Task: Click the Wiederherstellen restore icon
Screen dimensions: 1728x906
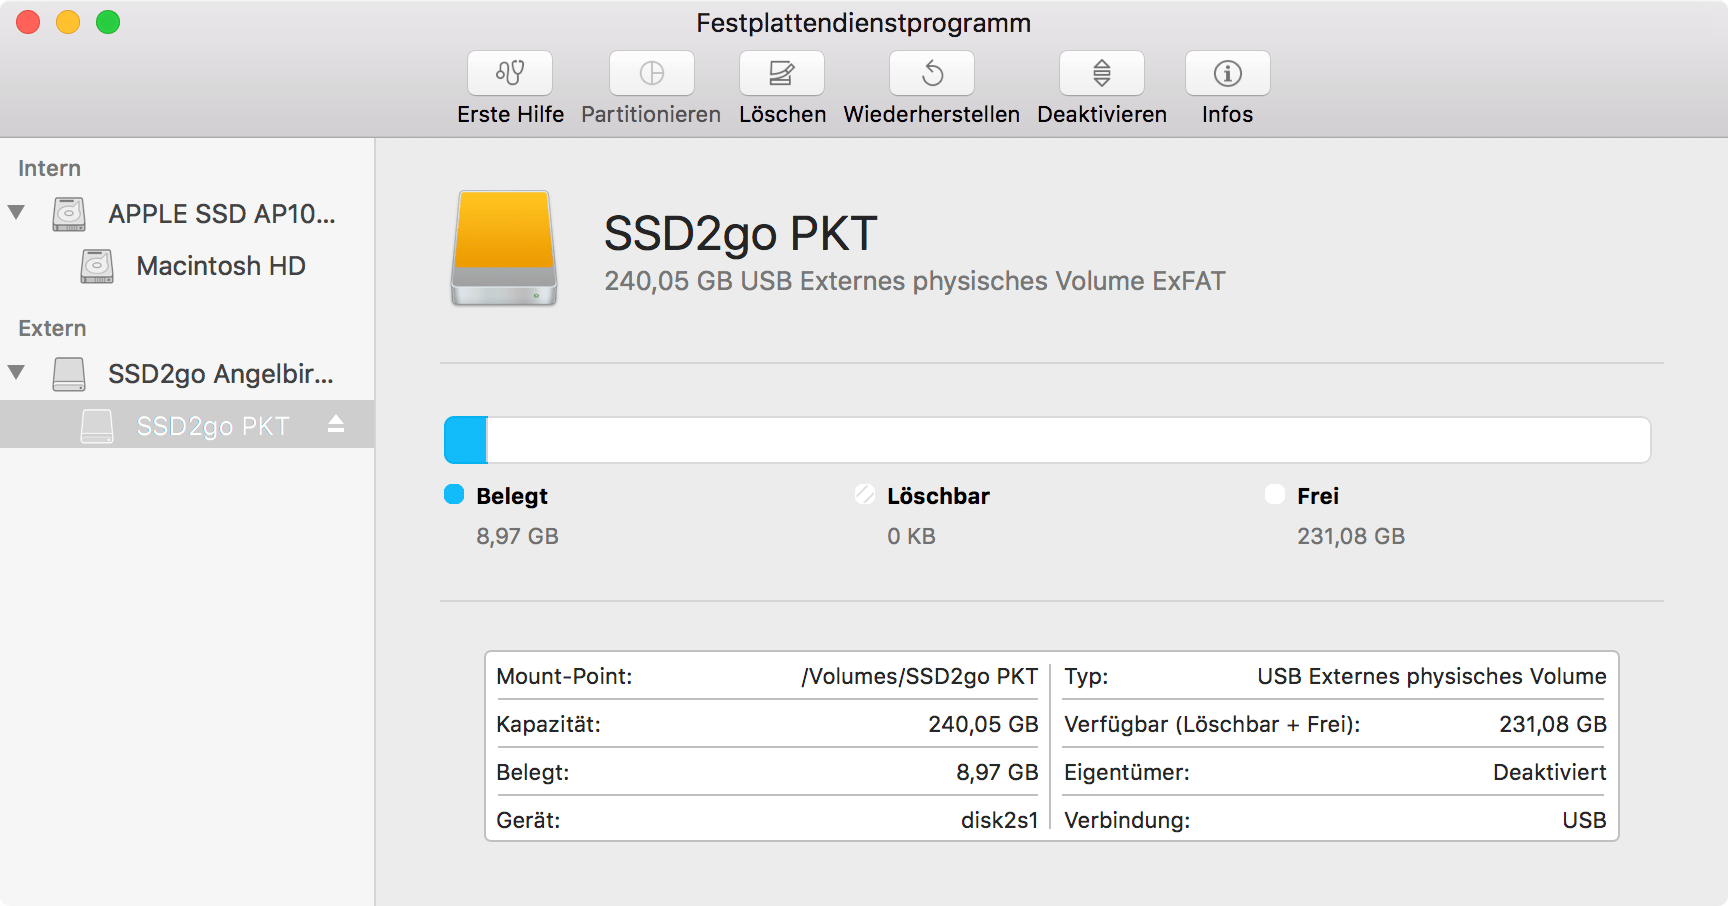Action: (932, 73)
